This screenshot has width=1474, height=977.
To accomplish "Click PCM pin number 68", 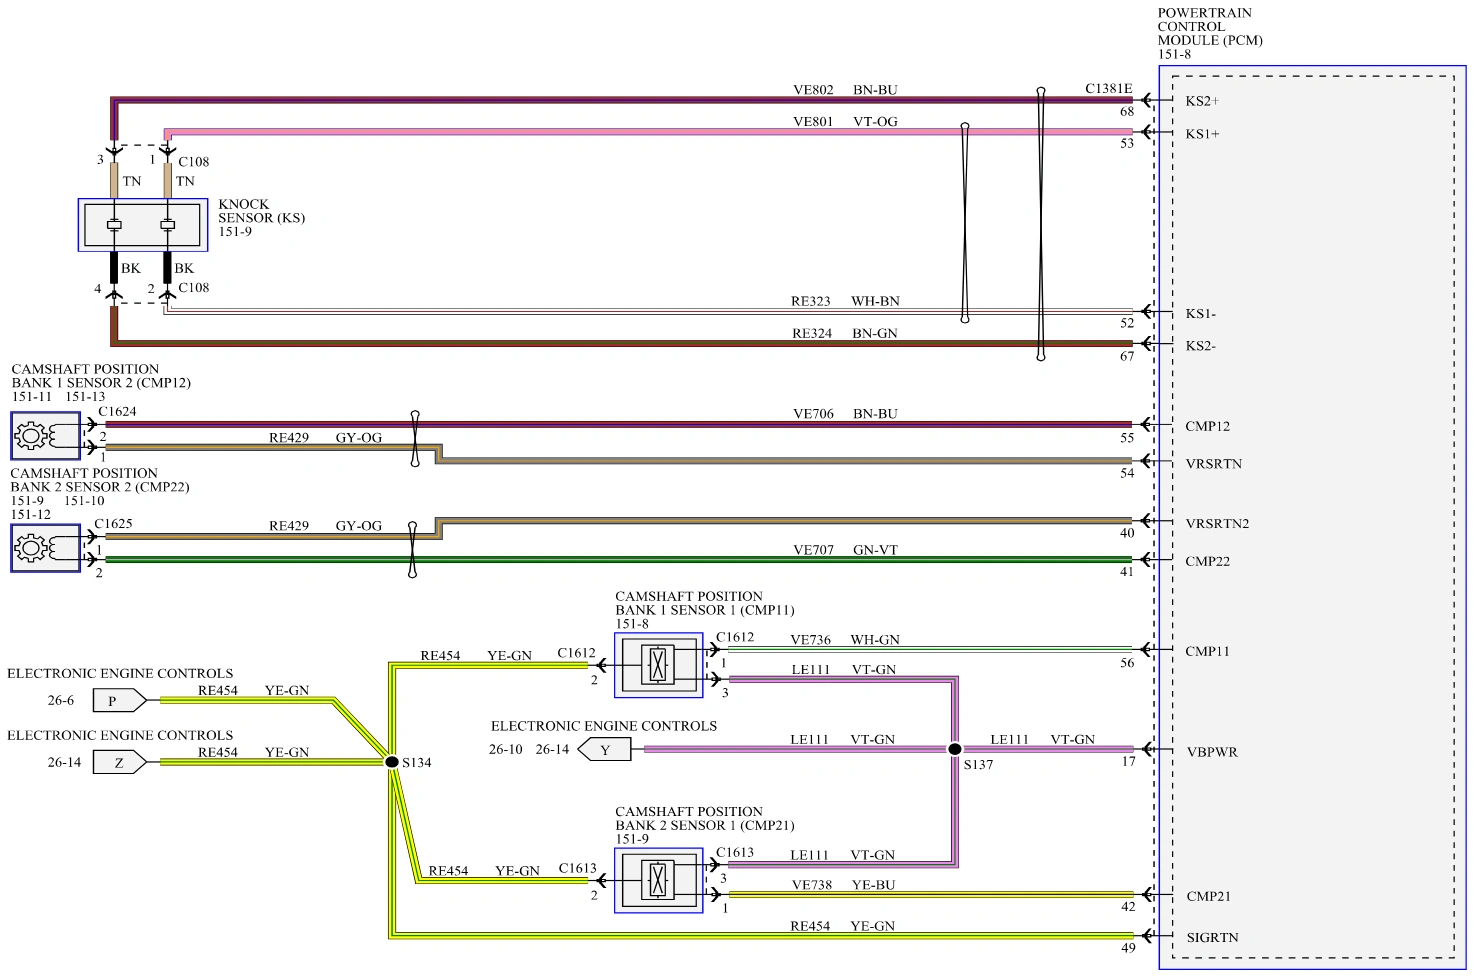I will pyautogui.click(x=1127, y=112).
